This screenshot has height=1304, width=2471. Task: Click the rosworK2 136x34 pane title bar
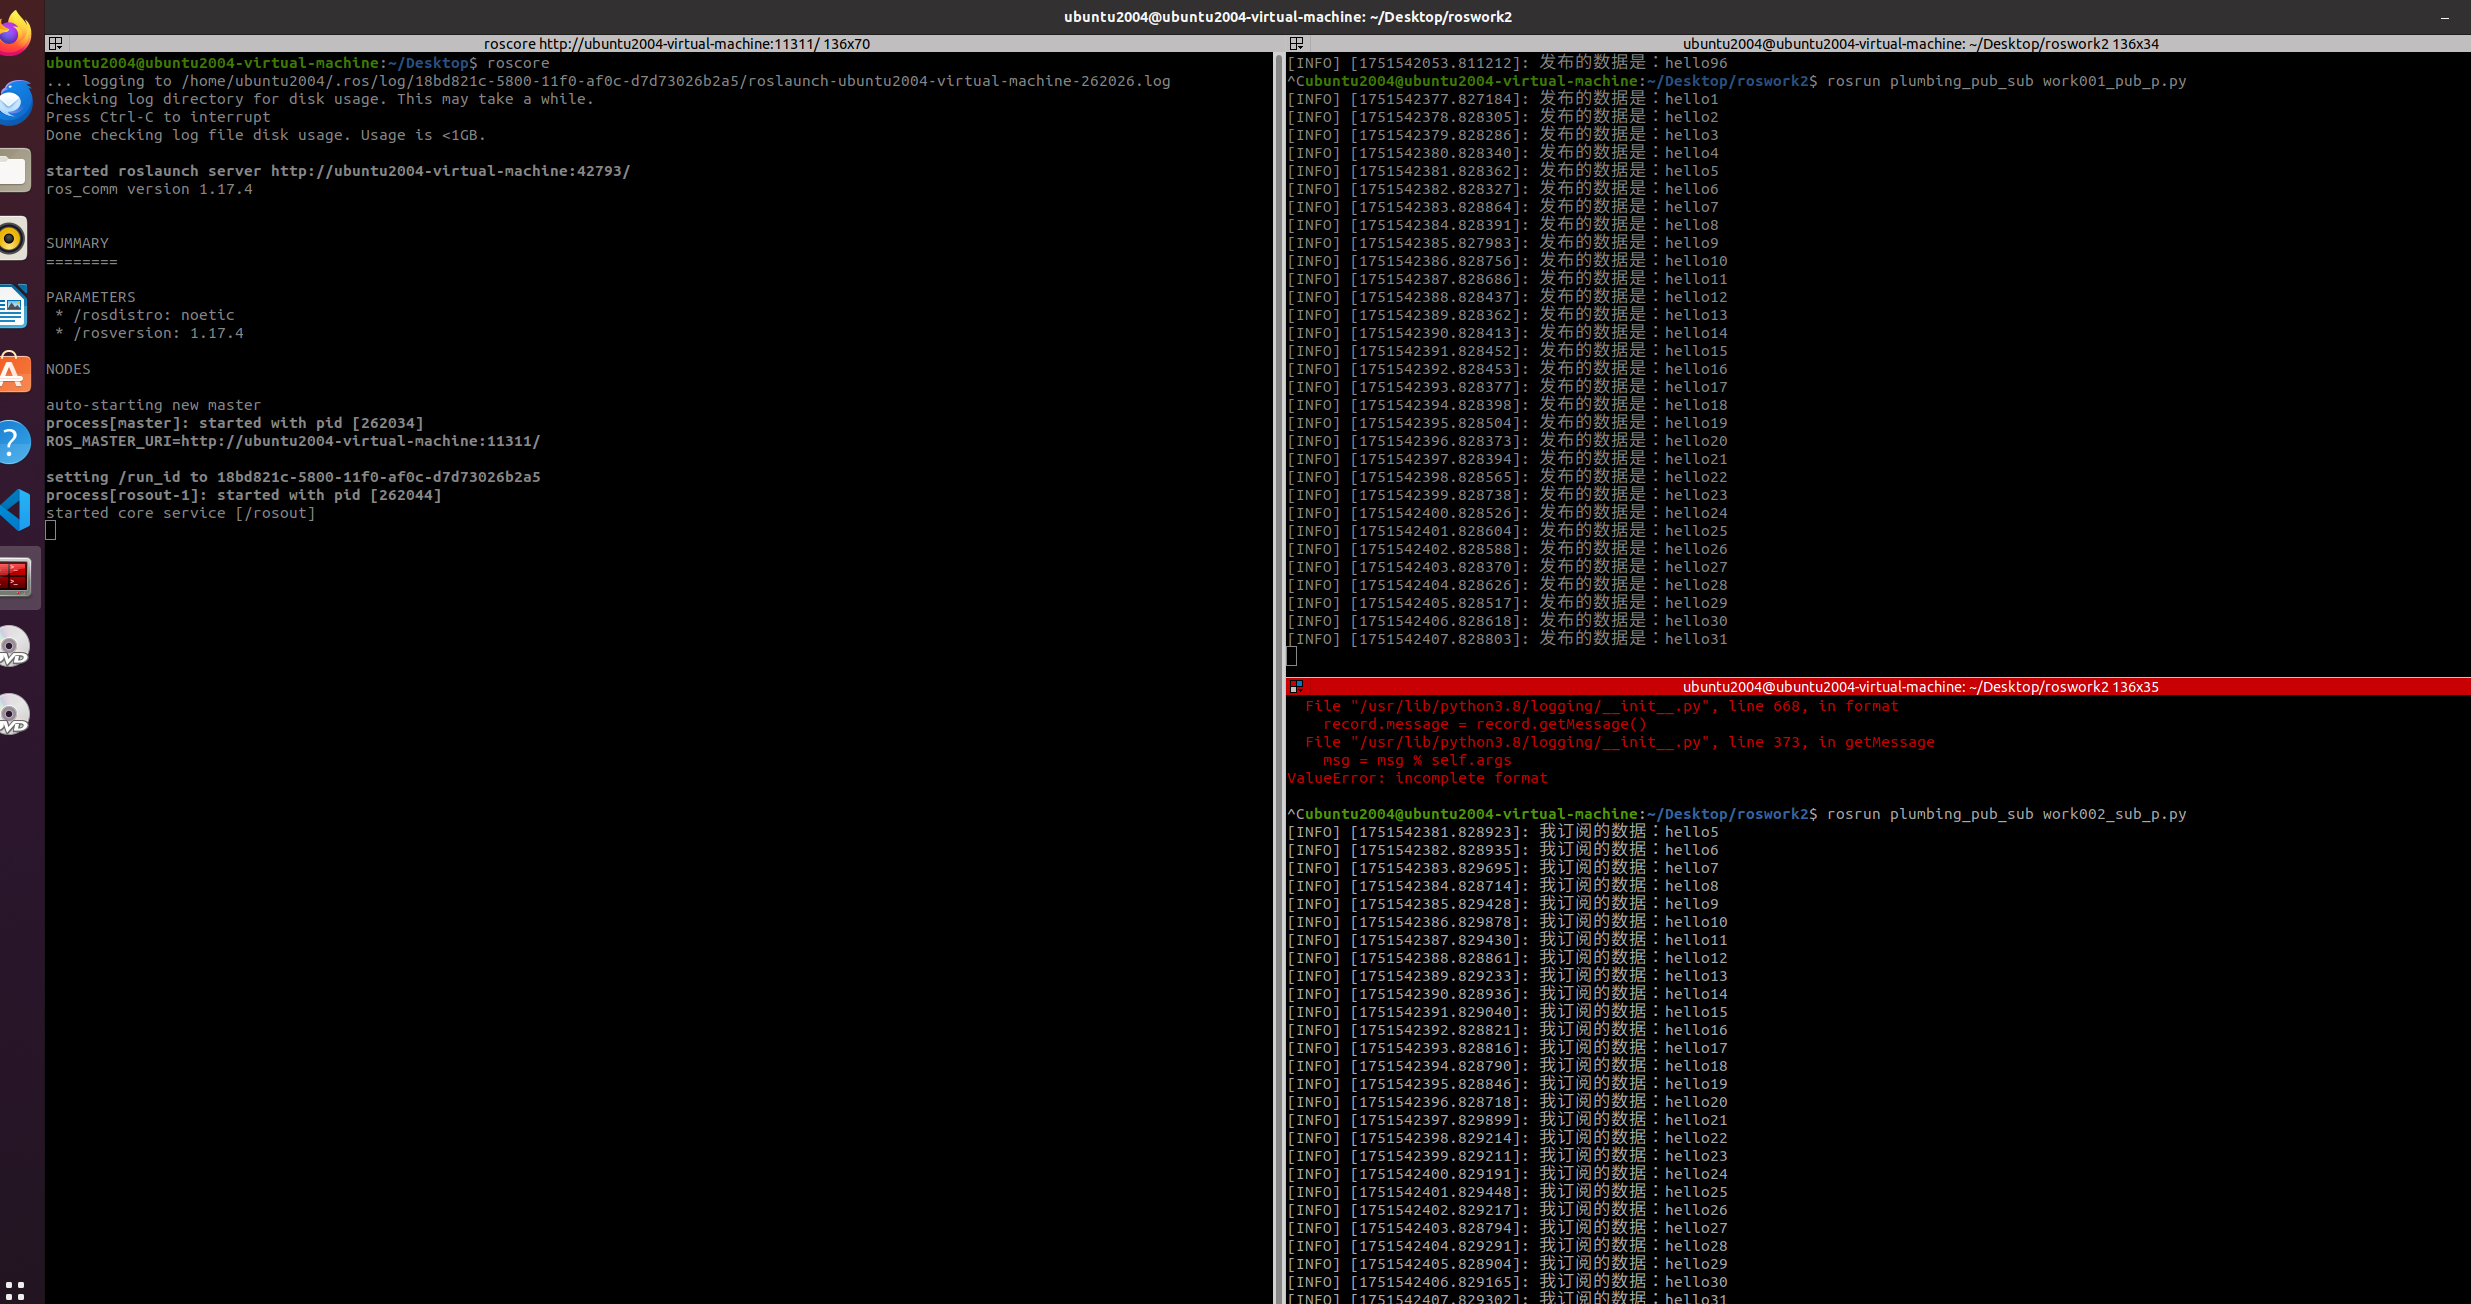click(1920, 44)
